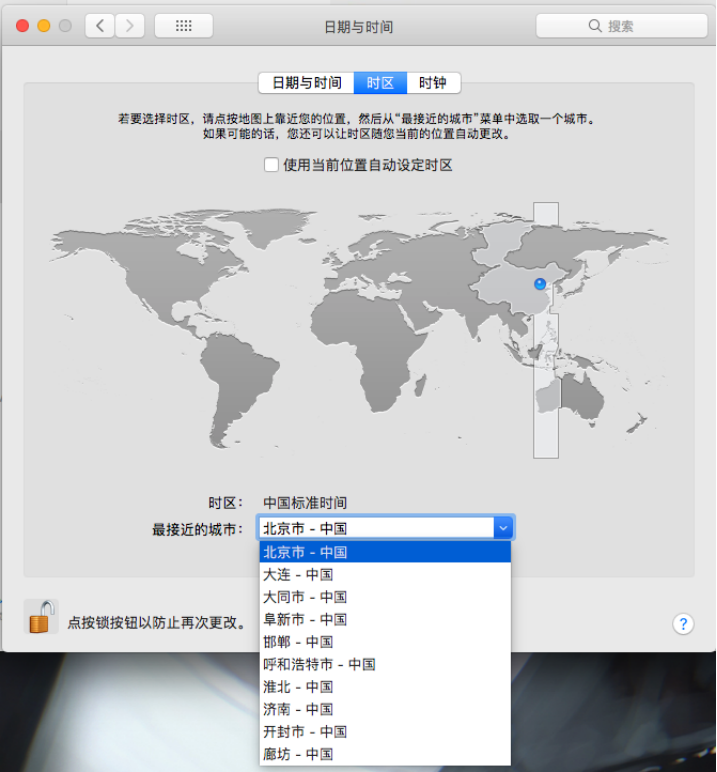Image resolution: width=717 pixels, height=772 pixels.
Task: Click the closest city text field
Action: (x=376, y=528)
